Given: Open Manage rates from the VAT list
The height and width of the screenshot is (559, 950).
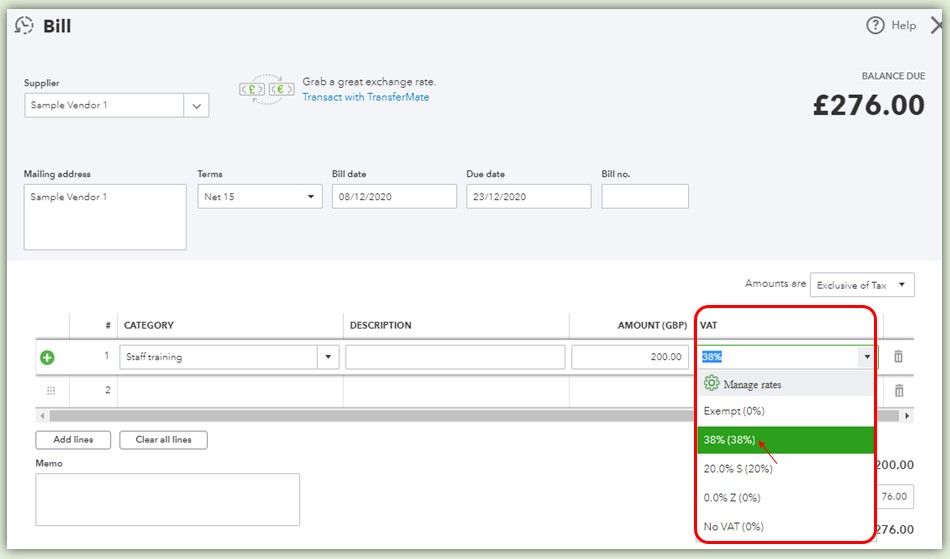Looking at the screenshot, I should click(x=785, y=384).
